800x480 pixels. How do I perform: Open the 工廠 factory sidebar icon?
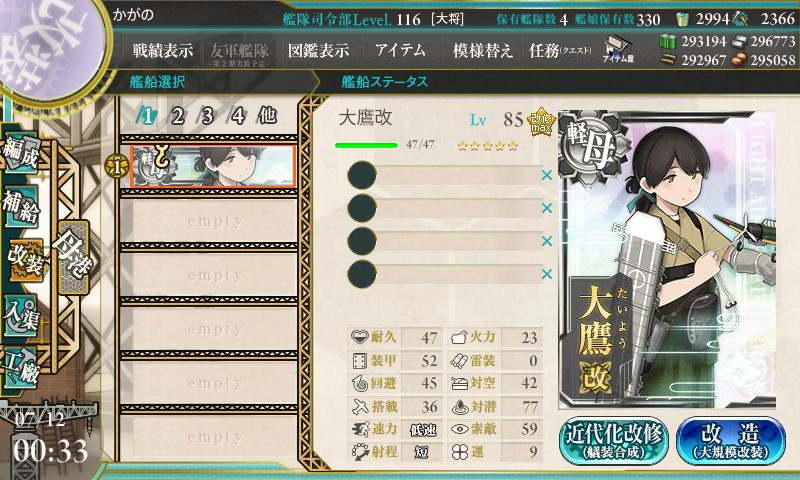[21, 368]
